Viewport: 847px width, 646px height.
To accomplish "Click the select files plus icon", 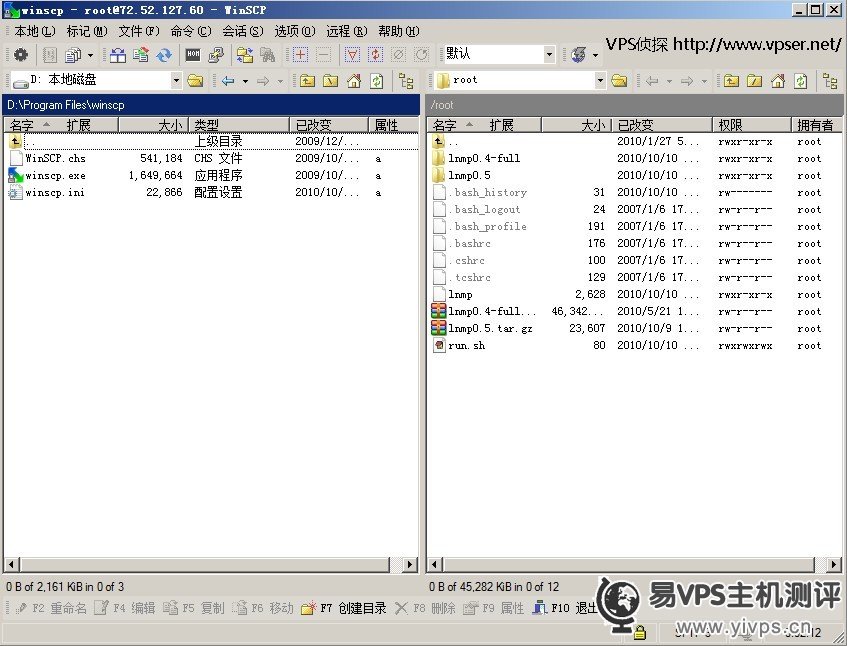I will (x=300, y=55).
